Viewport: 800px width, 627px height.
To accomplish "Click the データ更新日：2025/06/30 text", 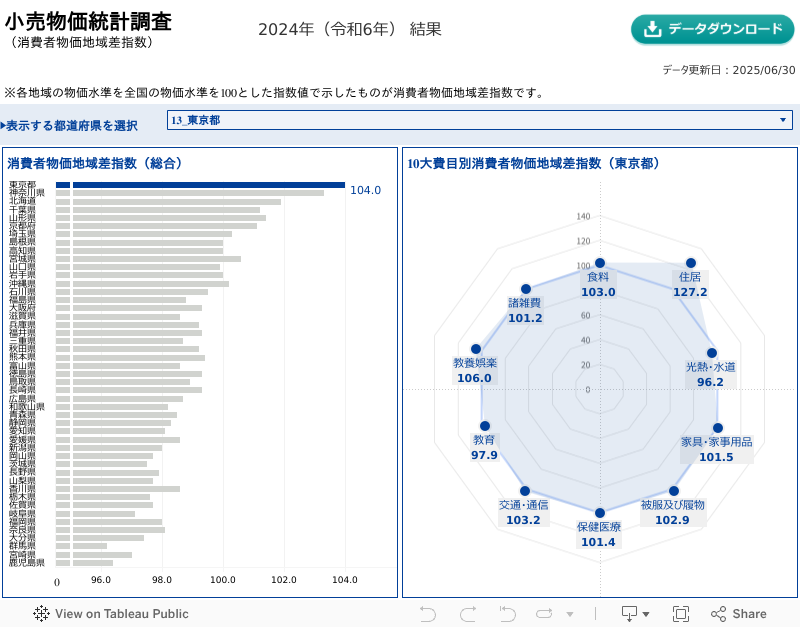I will point(729,70).
